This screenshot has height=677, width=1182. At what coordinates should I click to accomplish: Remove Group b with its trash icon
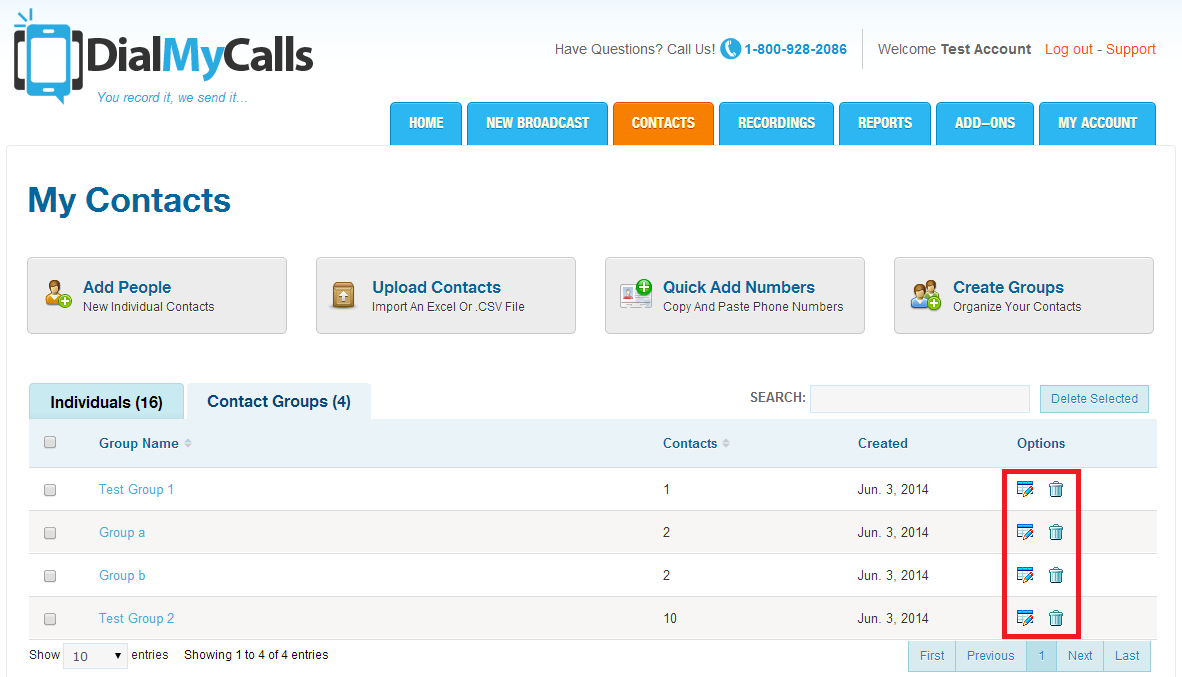pos(1056,575)
